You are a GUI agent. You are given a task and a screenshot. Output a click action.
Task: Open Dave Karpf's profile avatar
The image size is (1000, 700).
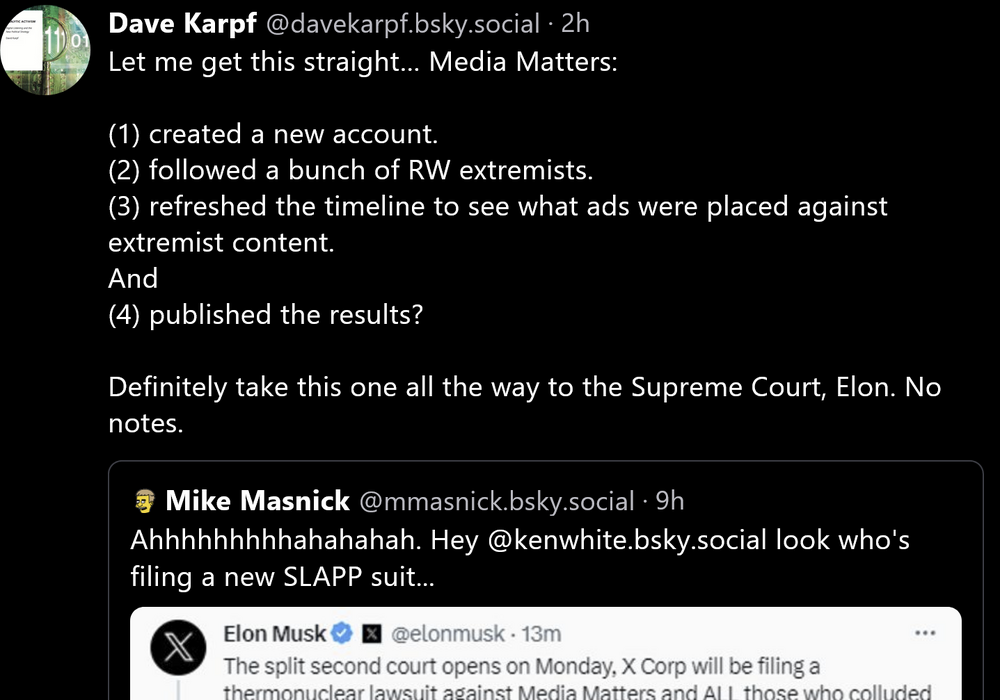coord(46,50)
